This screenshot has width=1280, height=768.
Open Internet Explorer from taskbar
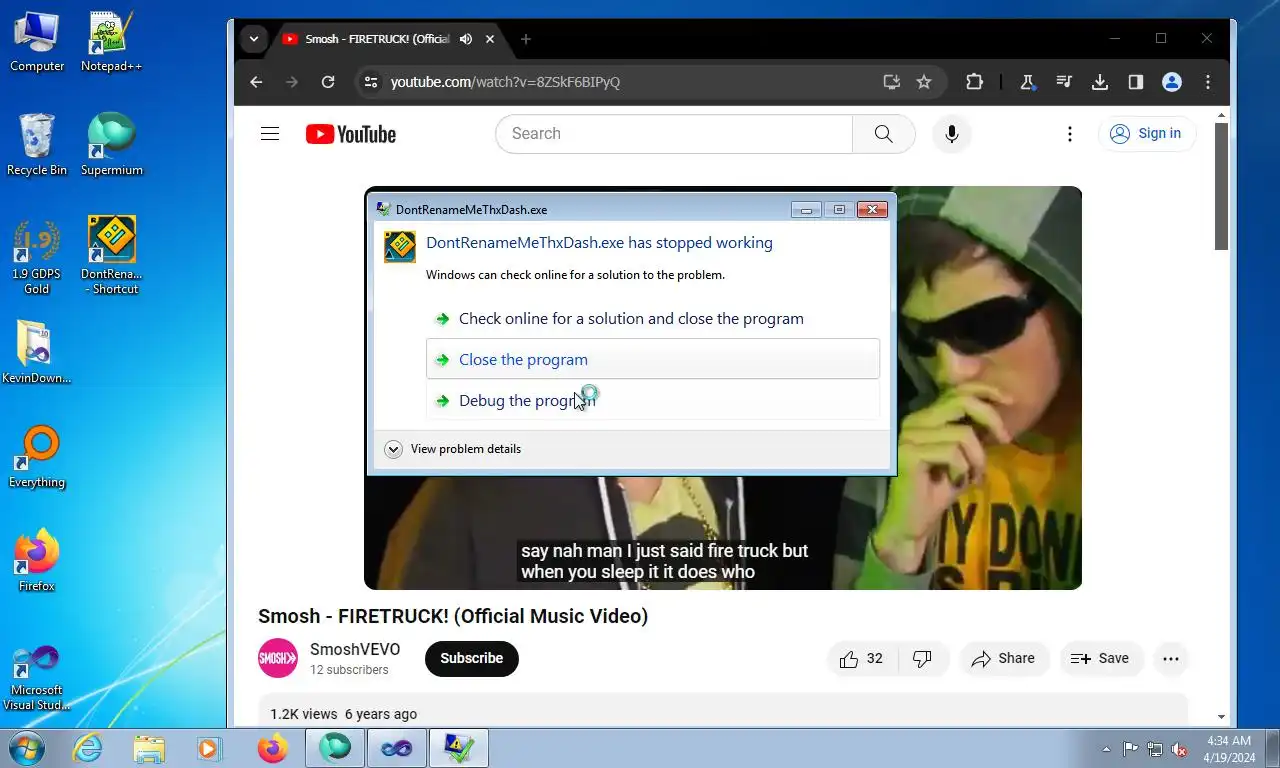click(88, 748)
